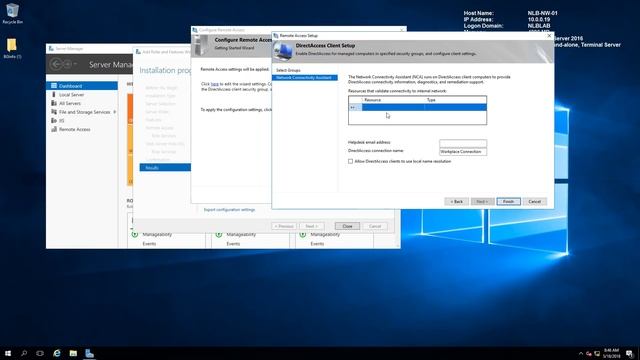Switch to Server Manager taskbar icon
The image size is (640, 360).
pyautogui.click(x=89, y=353)
